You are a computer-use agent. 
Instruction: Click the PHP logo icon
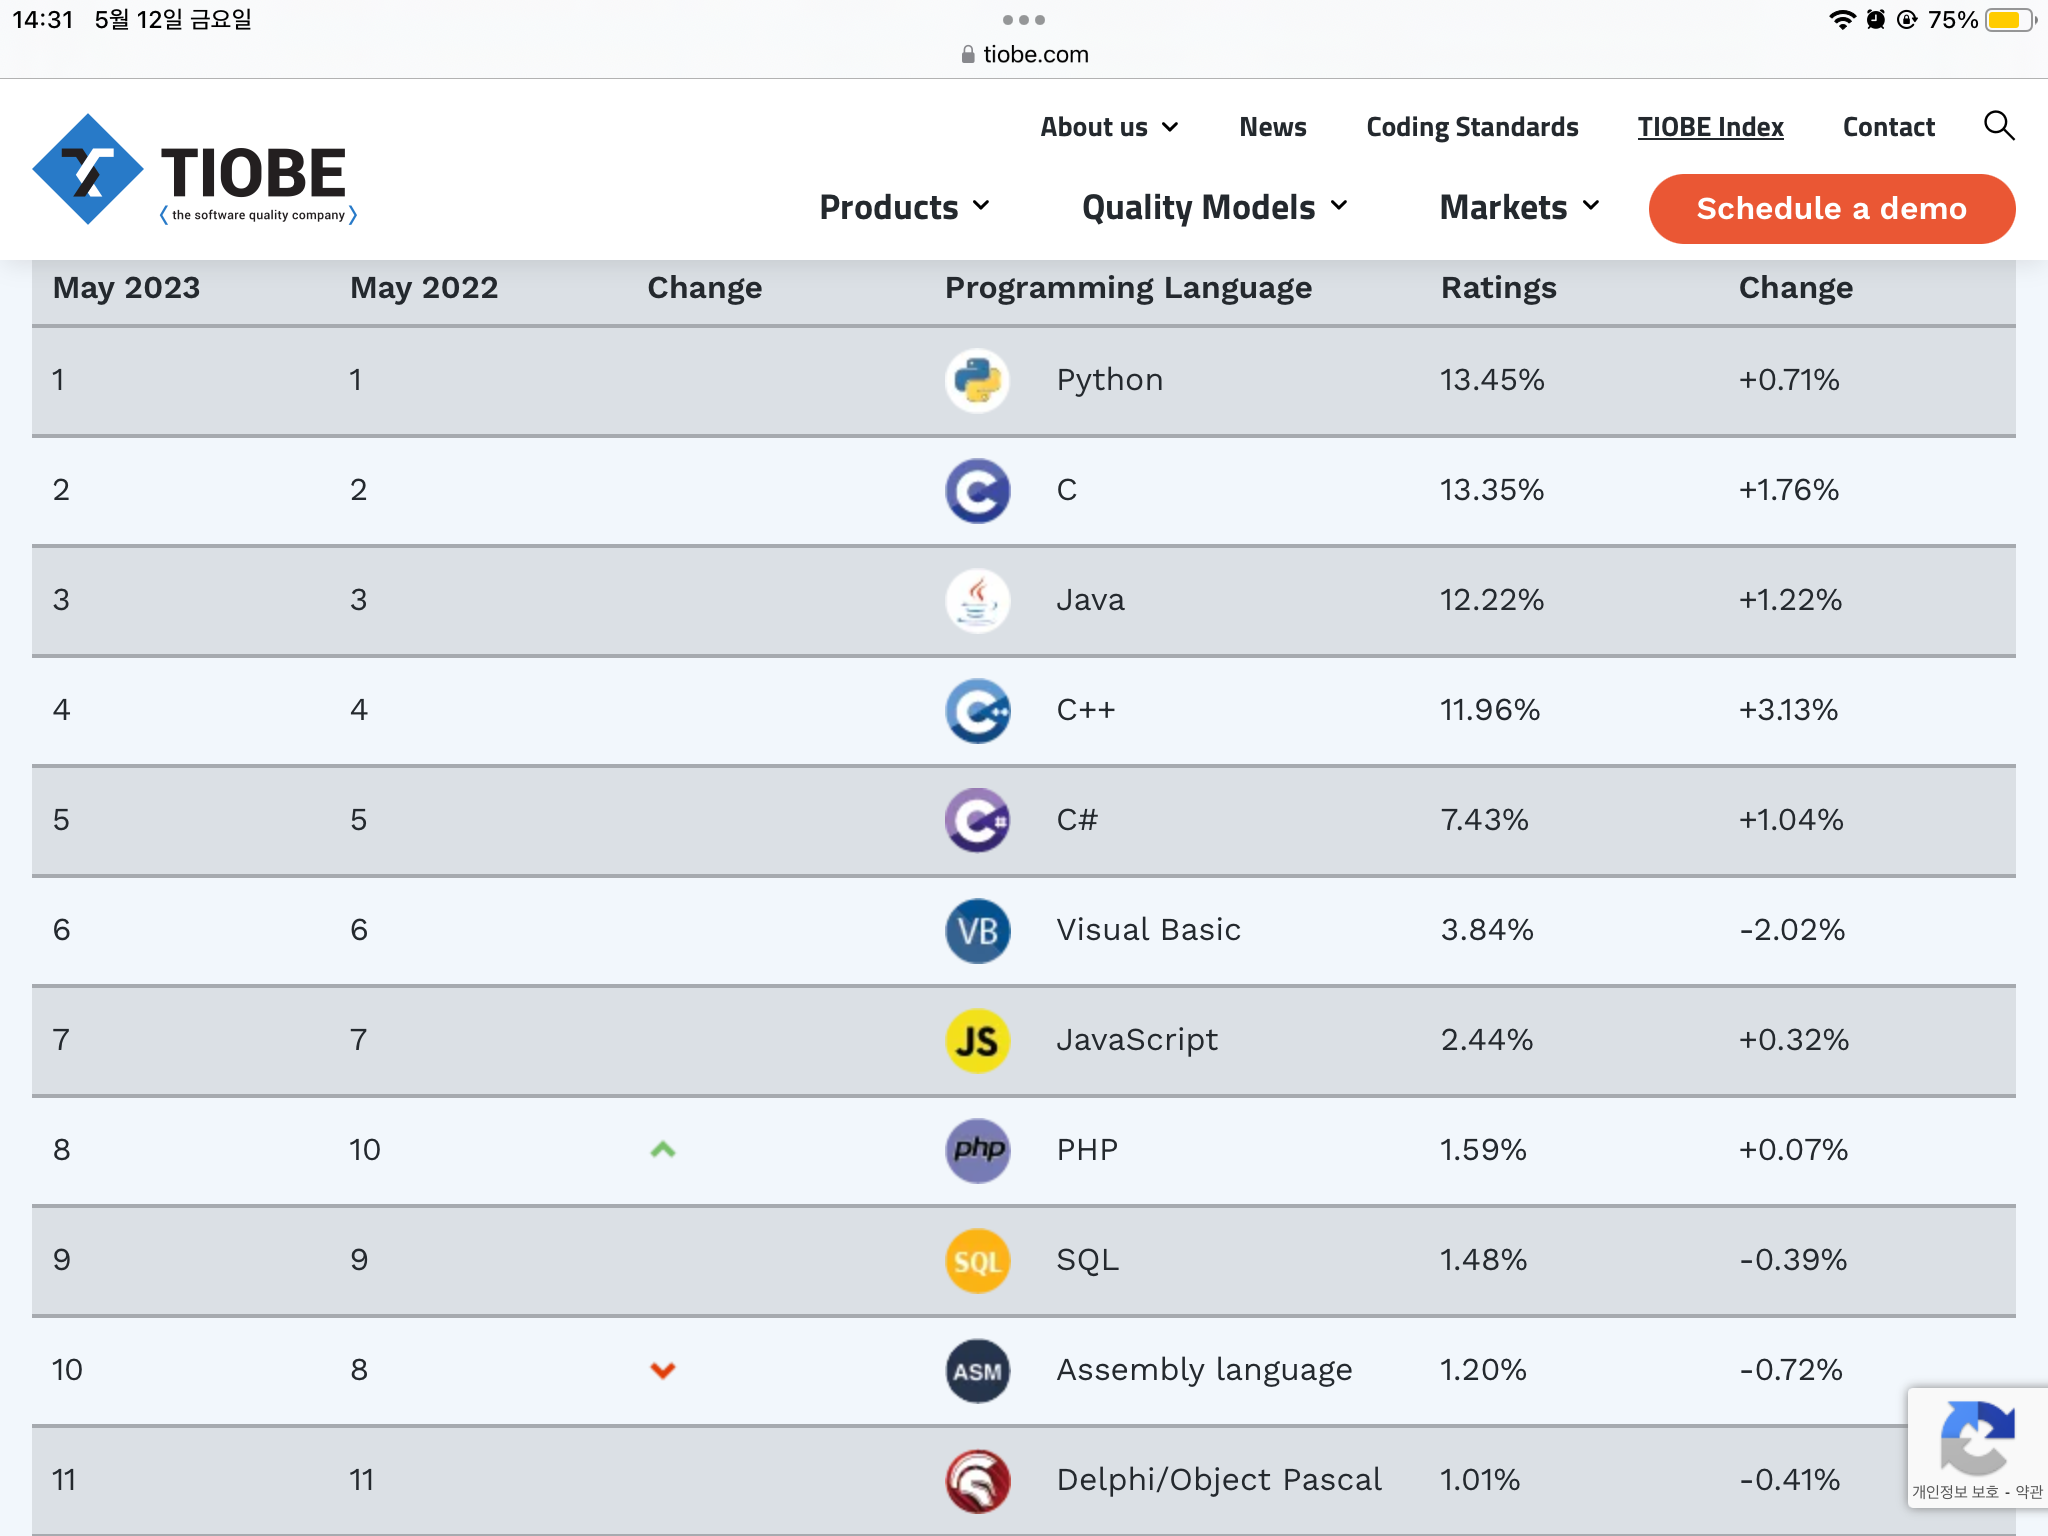tap(977, 1150)
